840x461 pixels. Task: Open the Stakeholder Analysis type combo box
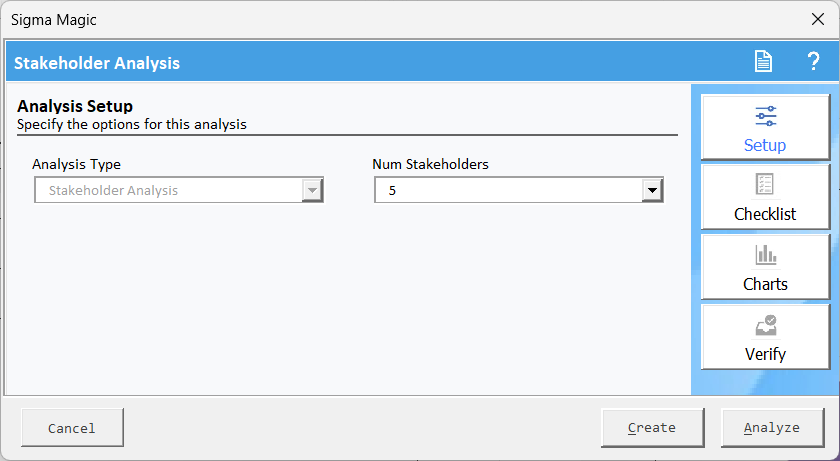pos(179,190)
